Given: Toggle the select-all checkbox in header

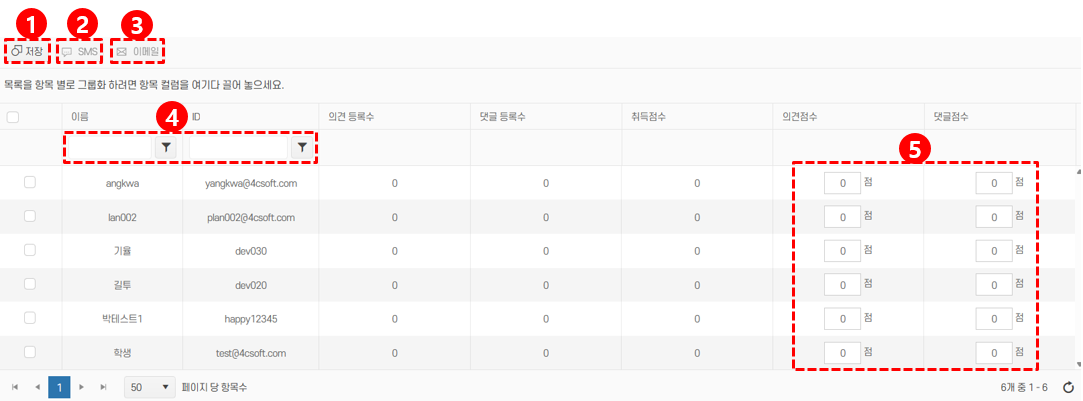Looking at the screenshot, I should pyautogui.click(x=13, y=117).
